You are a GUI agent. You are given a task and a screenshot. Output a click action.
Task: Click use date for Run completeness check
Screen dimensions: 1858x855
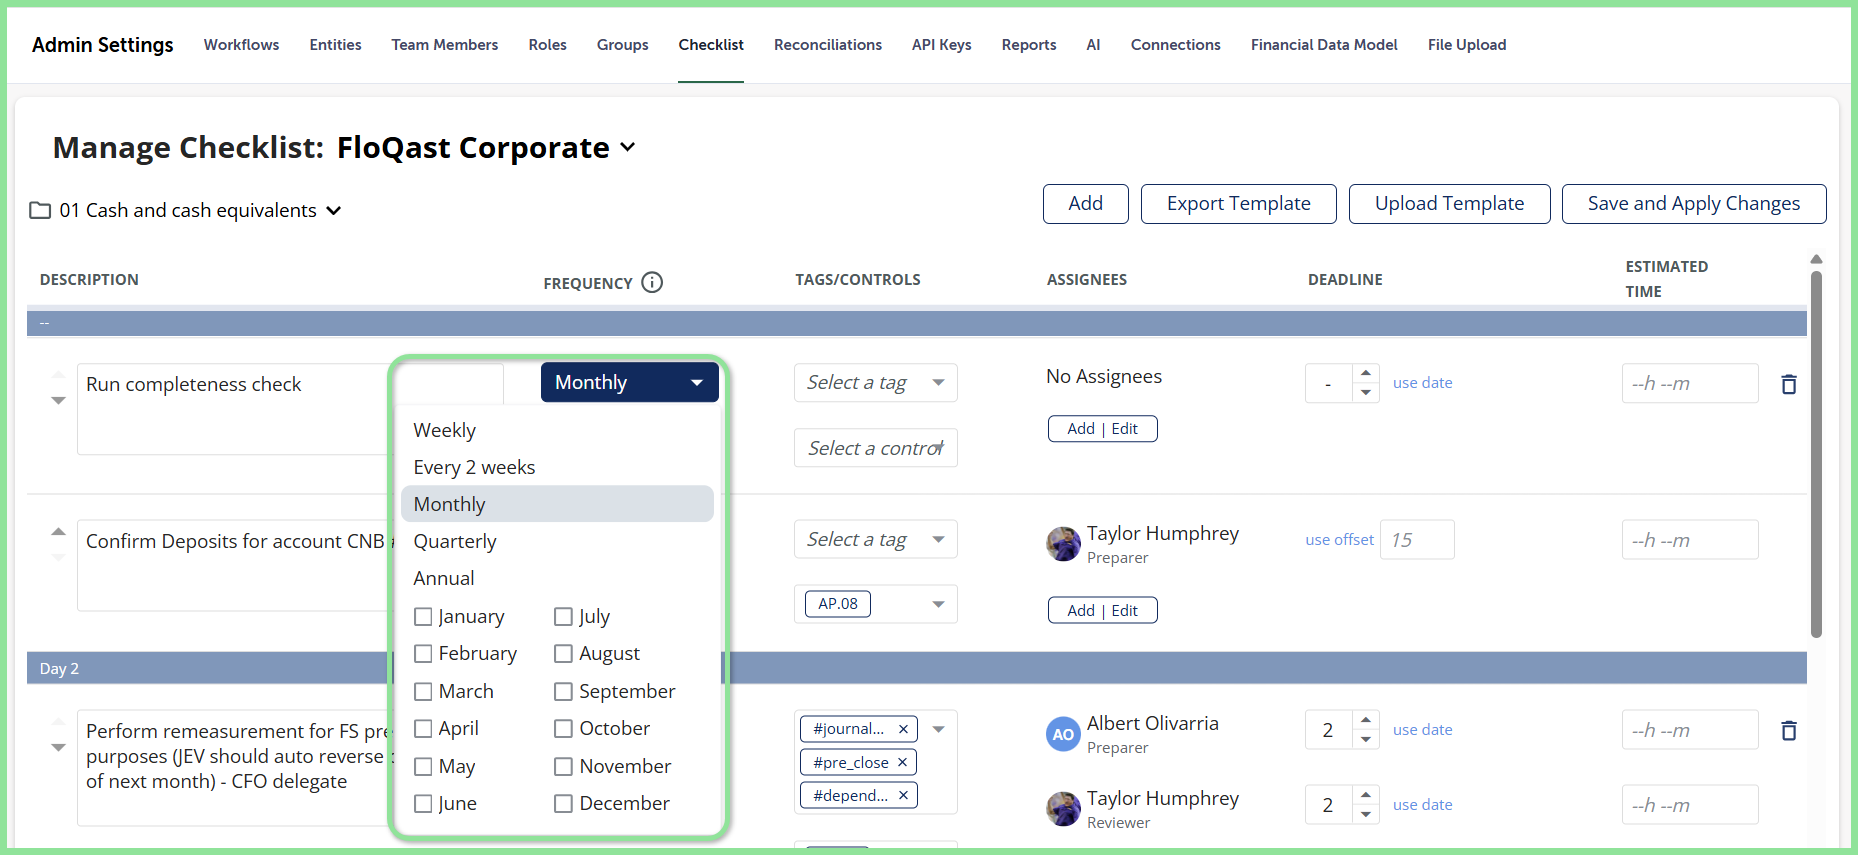(1423, 383)
